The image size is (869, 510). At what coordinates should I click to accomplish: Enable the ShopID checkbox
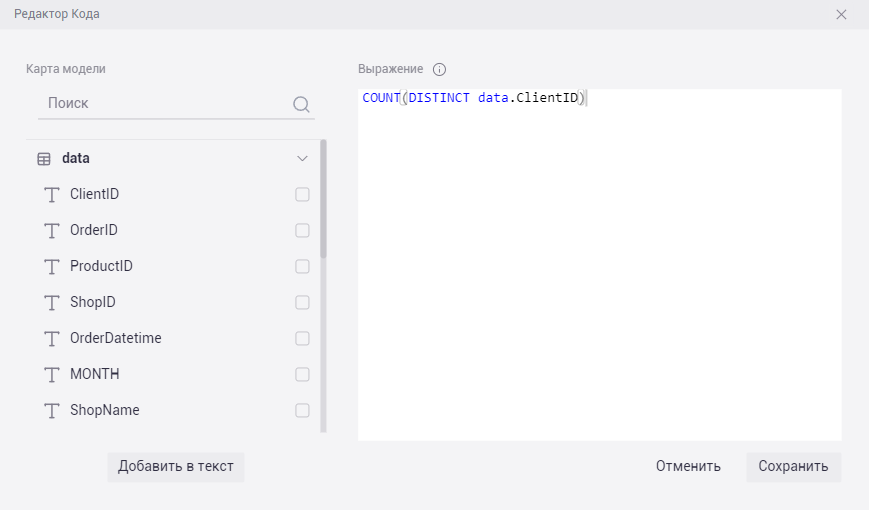point(302,303)
